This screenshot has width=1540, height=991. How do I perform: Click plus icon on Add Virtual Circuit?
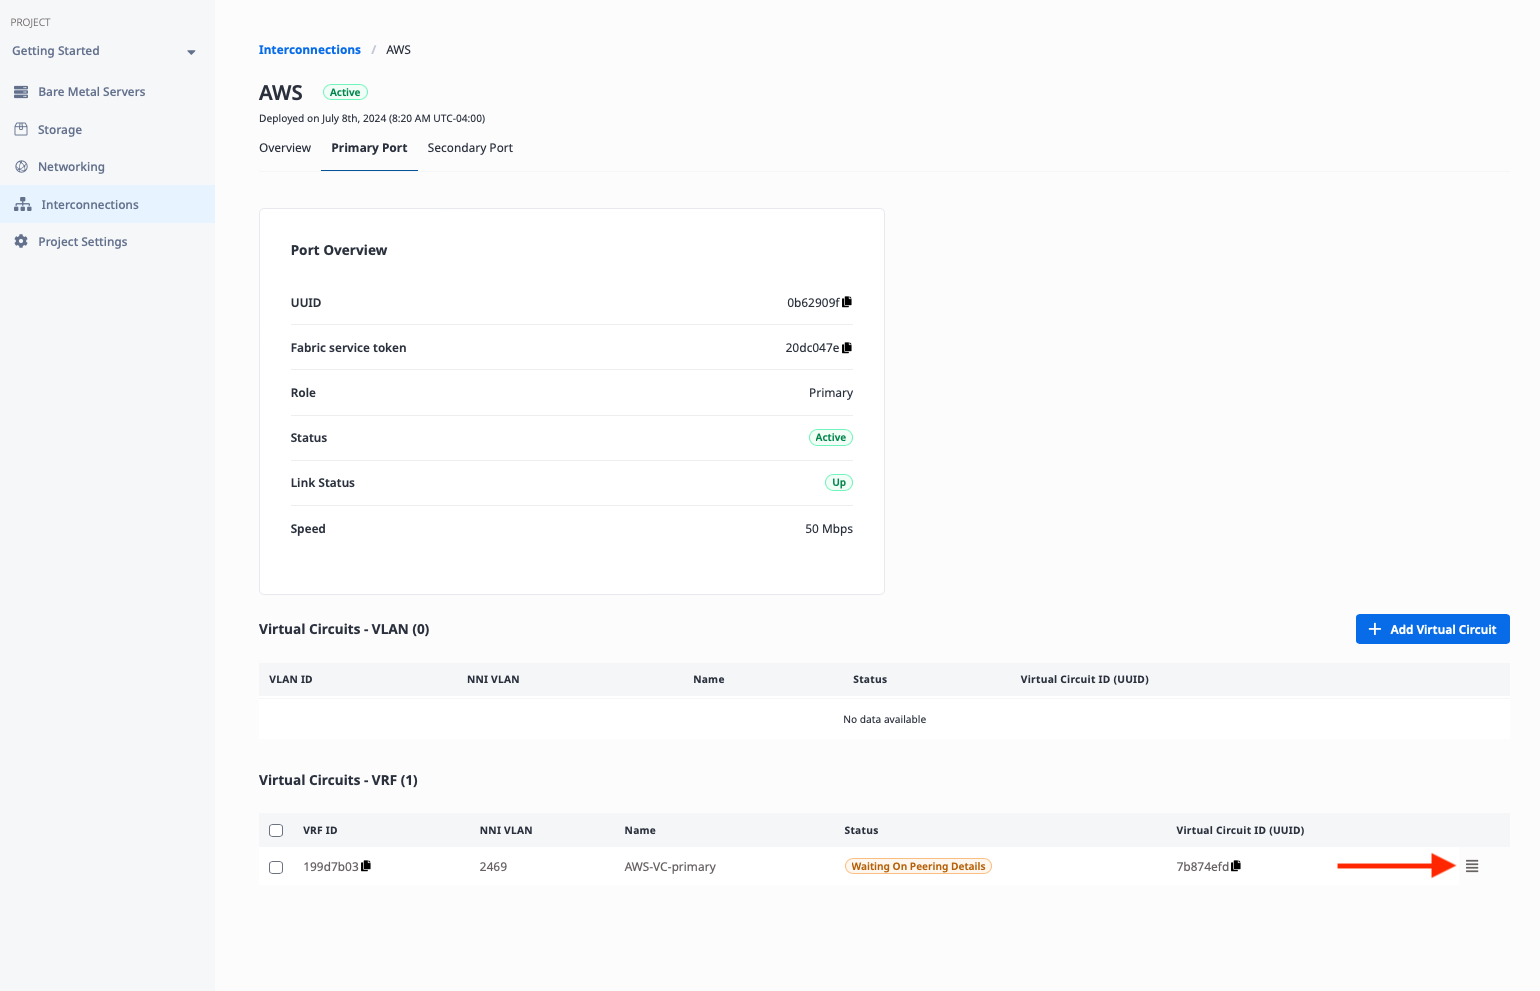1375,629
